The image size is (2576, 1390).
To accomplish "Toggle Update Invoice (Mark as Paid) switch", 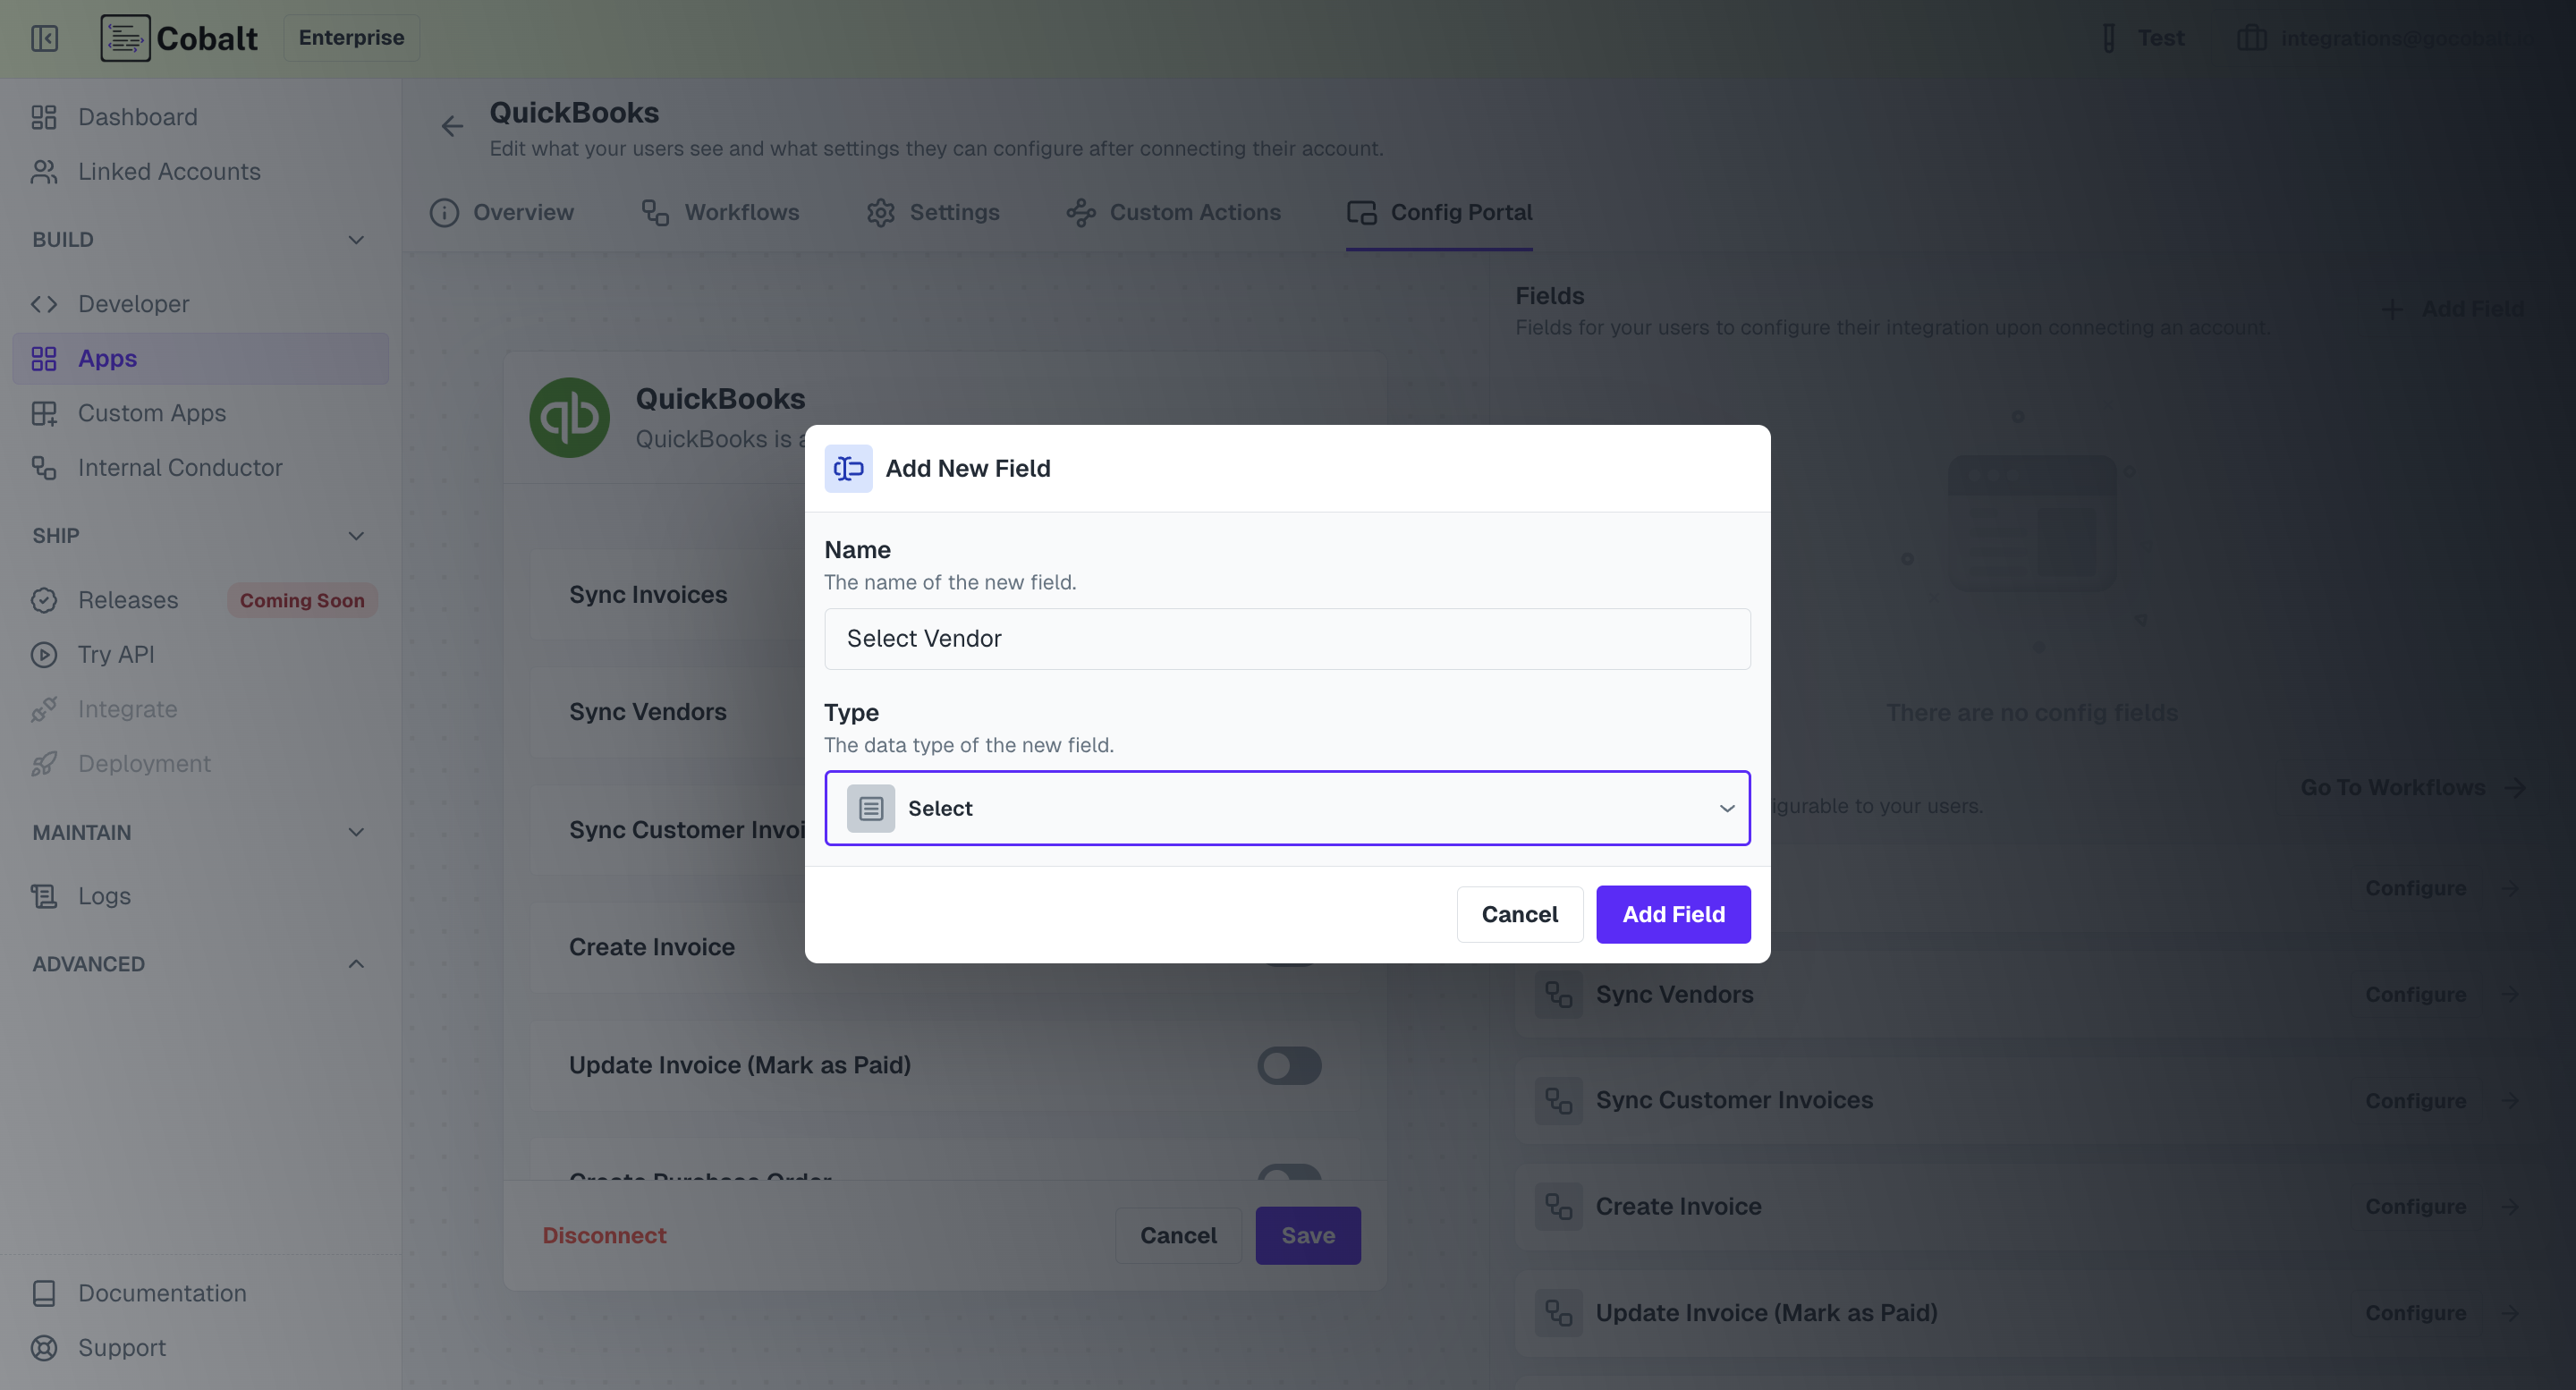I will pyautogui.click(x=1288, y=1066).
